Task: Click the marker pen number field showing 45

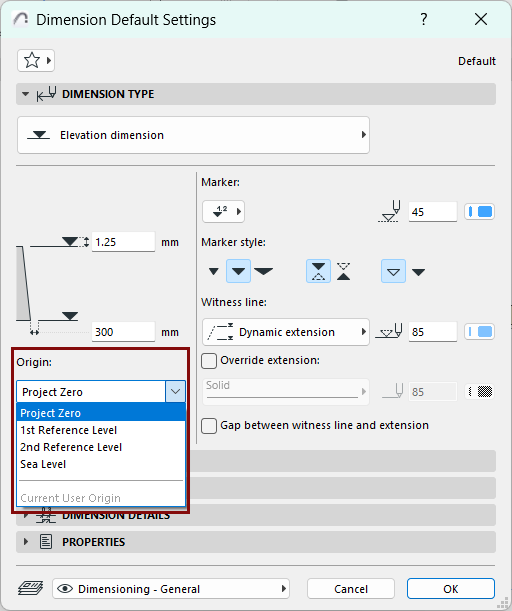Action: (x=433, y=212)
